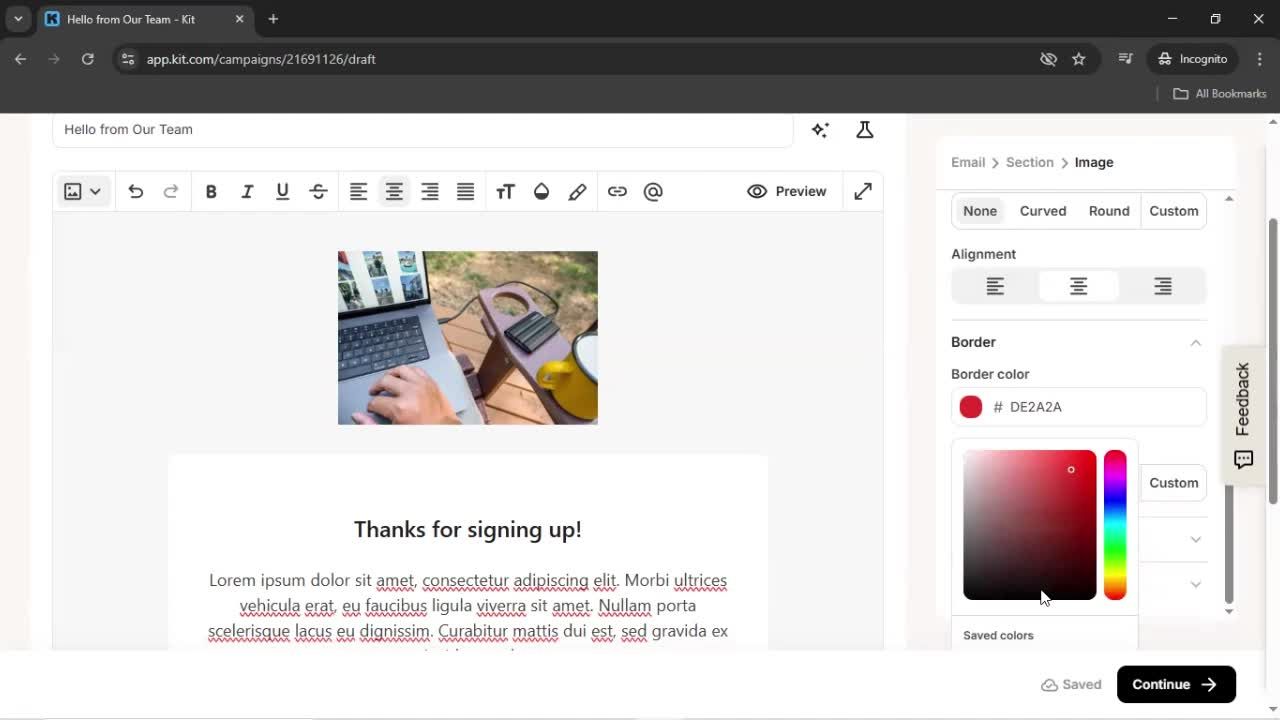Click the undo icon

[135, 191]
